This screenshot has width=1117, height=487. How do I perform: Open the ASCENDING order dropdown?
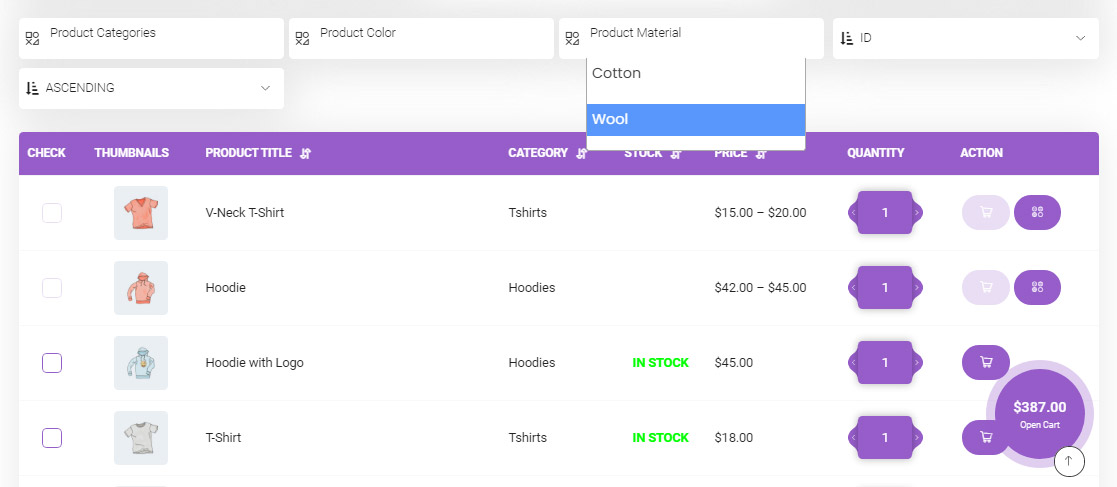(151, 88)
